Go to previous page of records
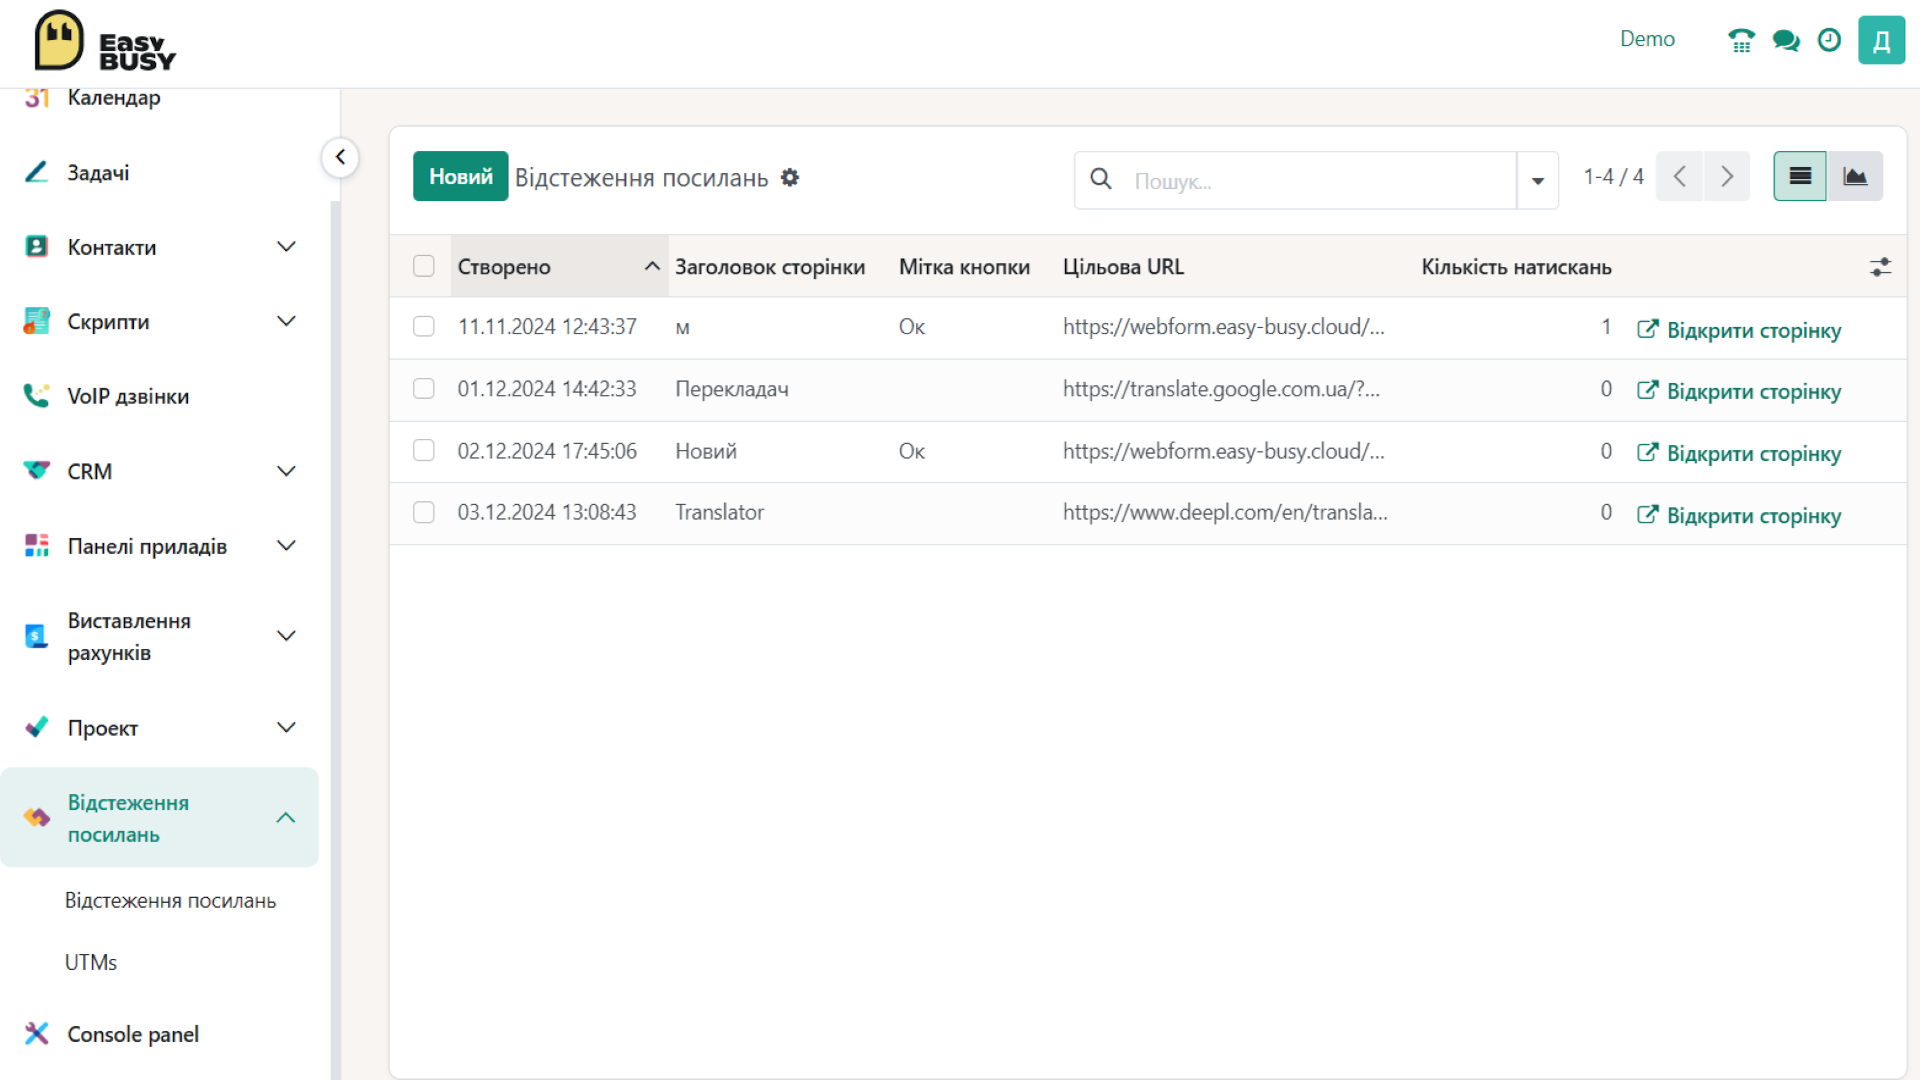 point(1680,176)
